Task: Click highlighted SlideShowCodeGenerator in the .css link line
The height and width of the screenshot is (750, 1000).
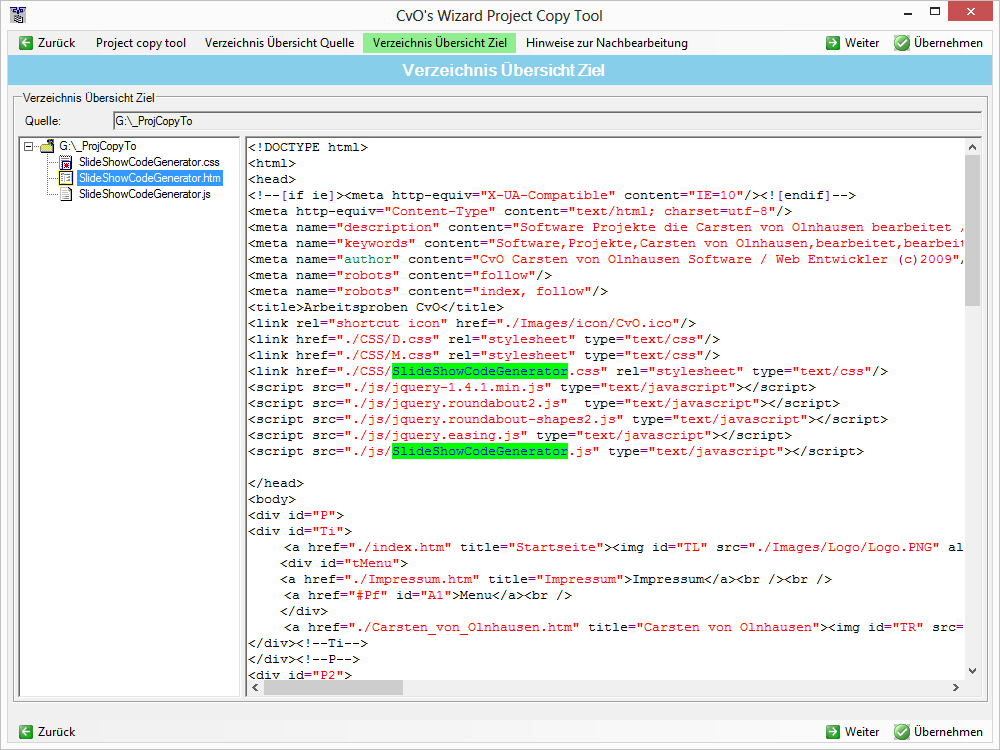Action: coord(480,371)
